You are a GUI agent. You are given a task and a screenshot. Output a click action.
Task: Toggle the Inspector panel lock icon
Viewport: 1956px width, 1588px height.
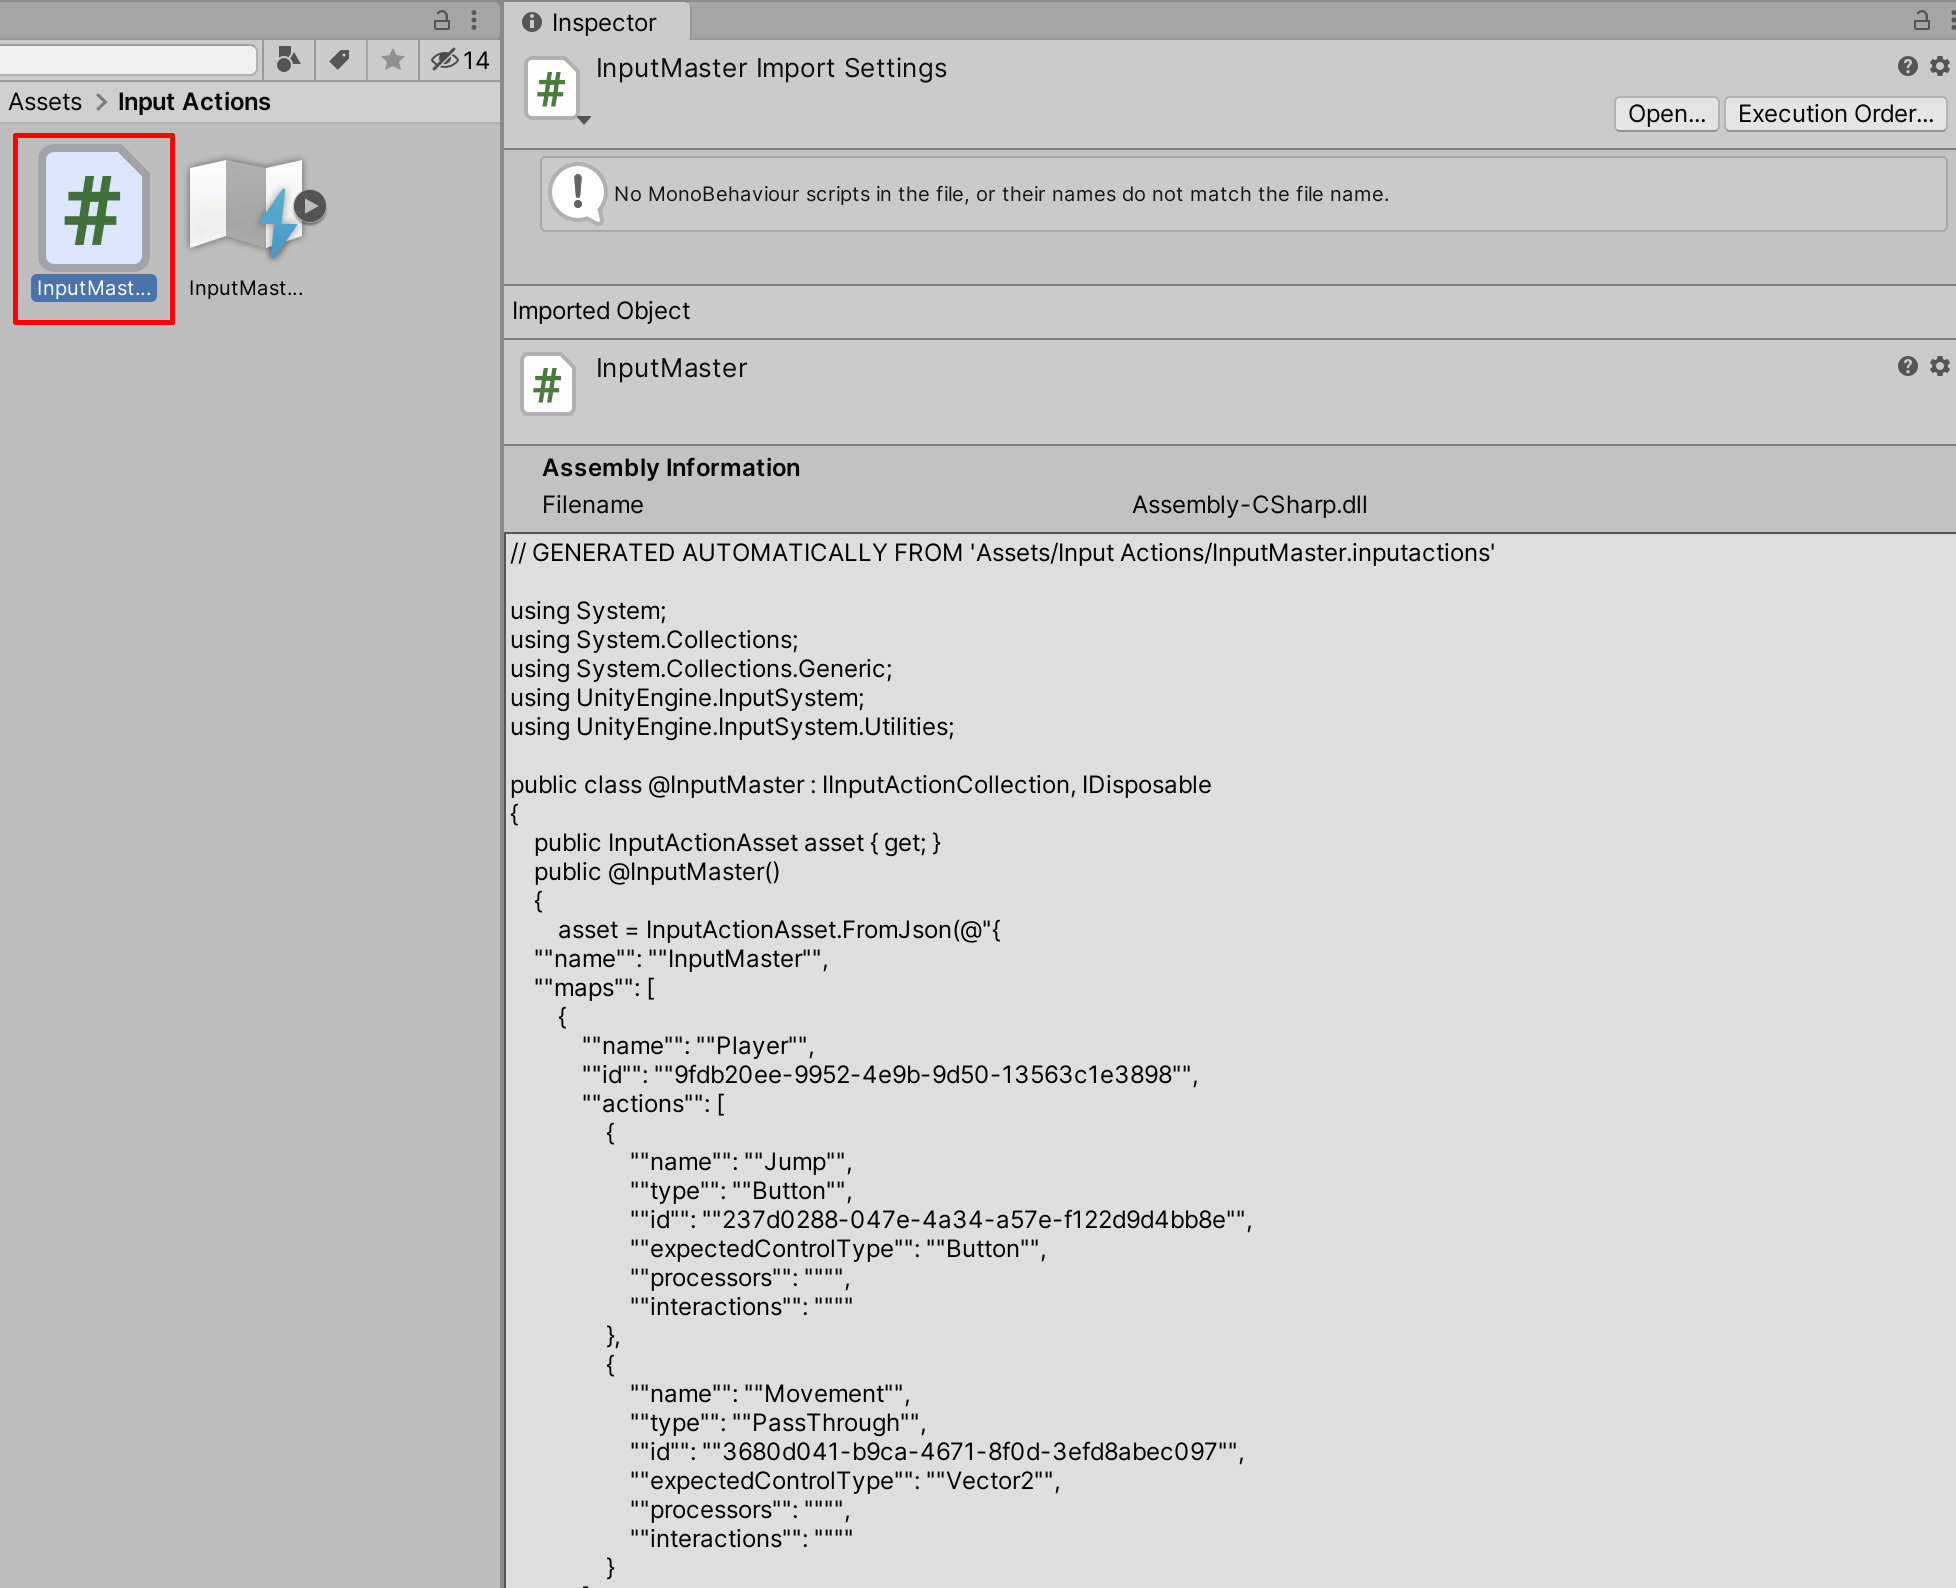pyautogui.click(x=1921, y=19)
